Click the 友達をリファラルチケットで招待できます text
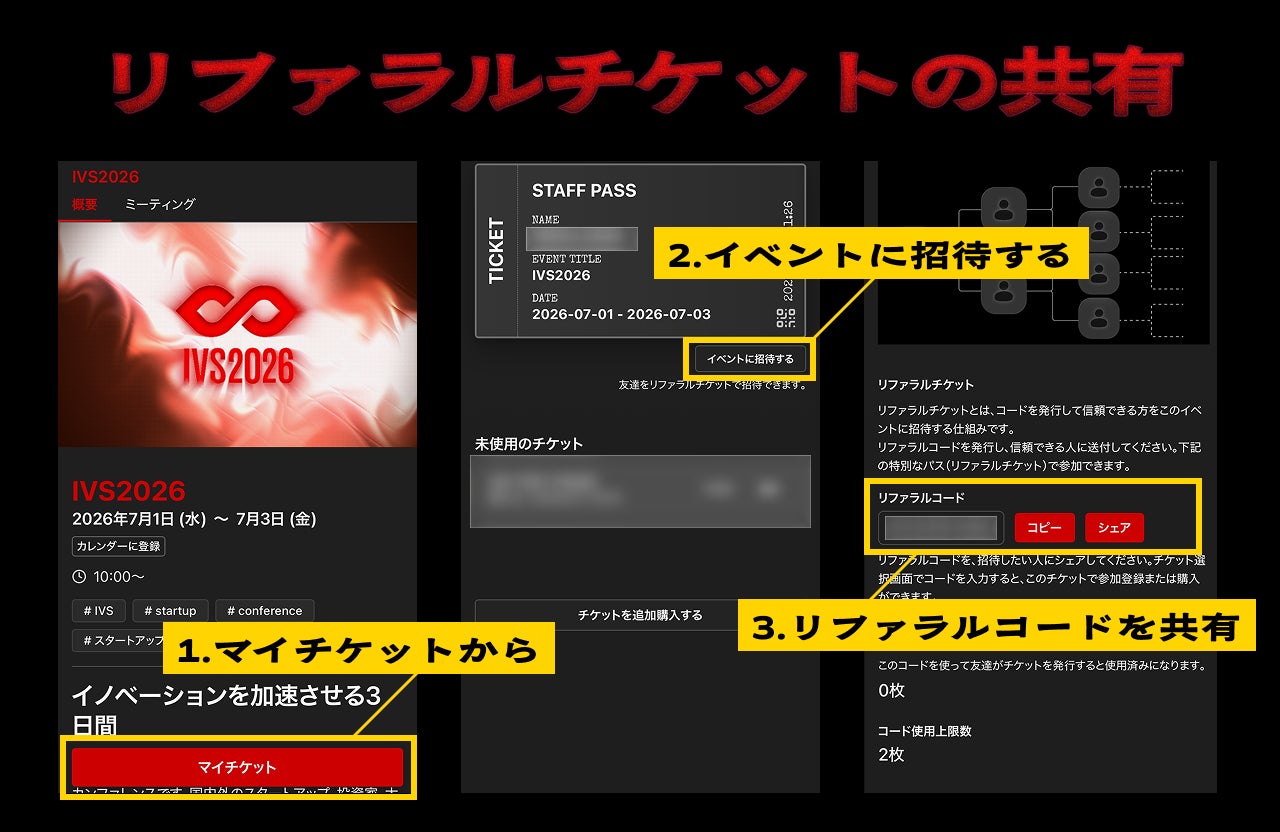1280x832 pixels. (712, 384)
